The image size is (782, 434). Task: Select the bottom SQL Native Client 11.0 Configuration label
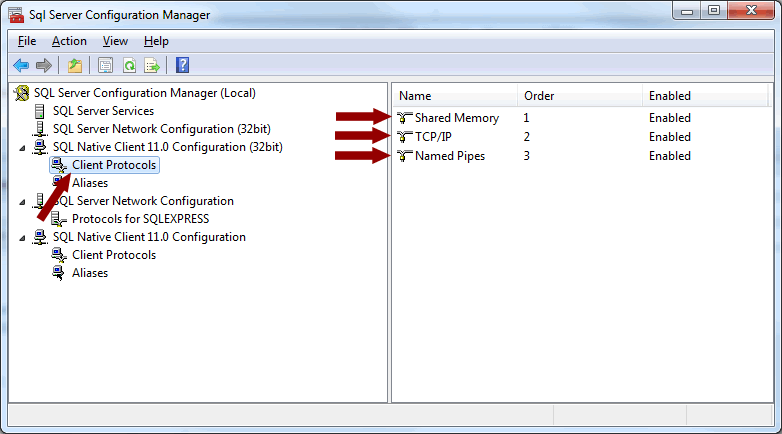(149, 236)
